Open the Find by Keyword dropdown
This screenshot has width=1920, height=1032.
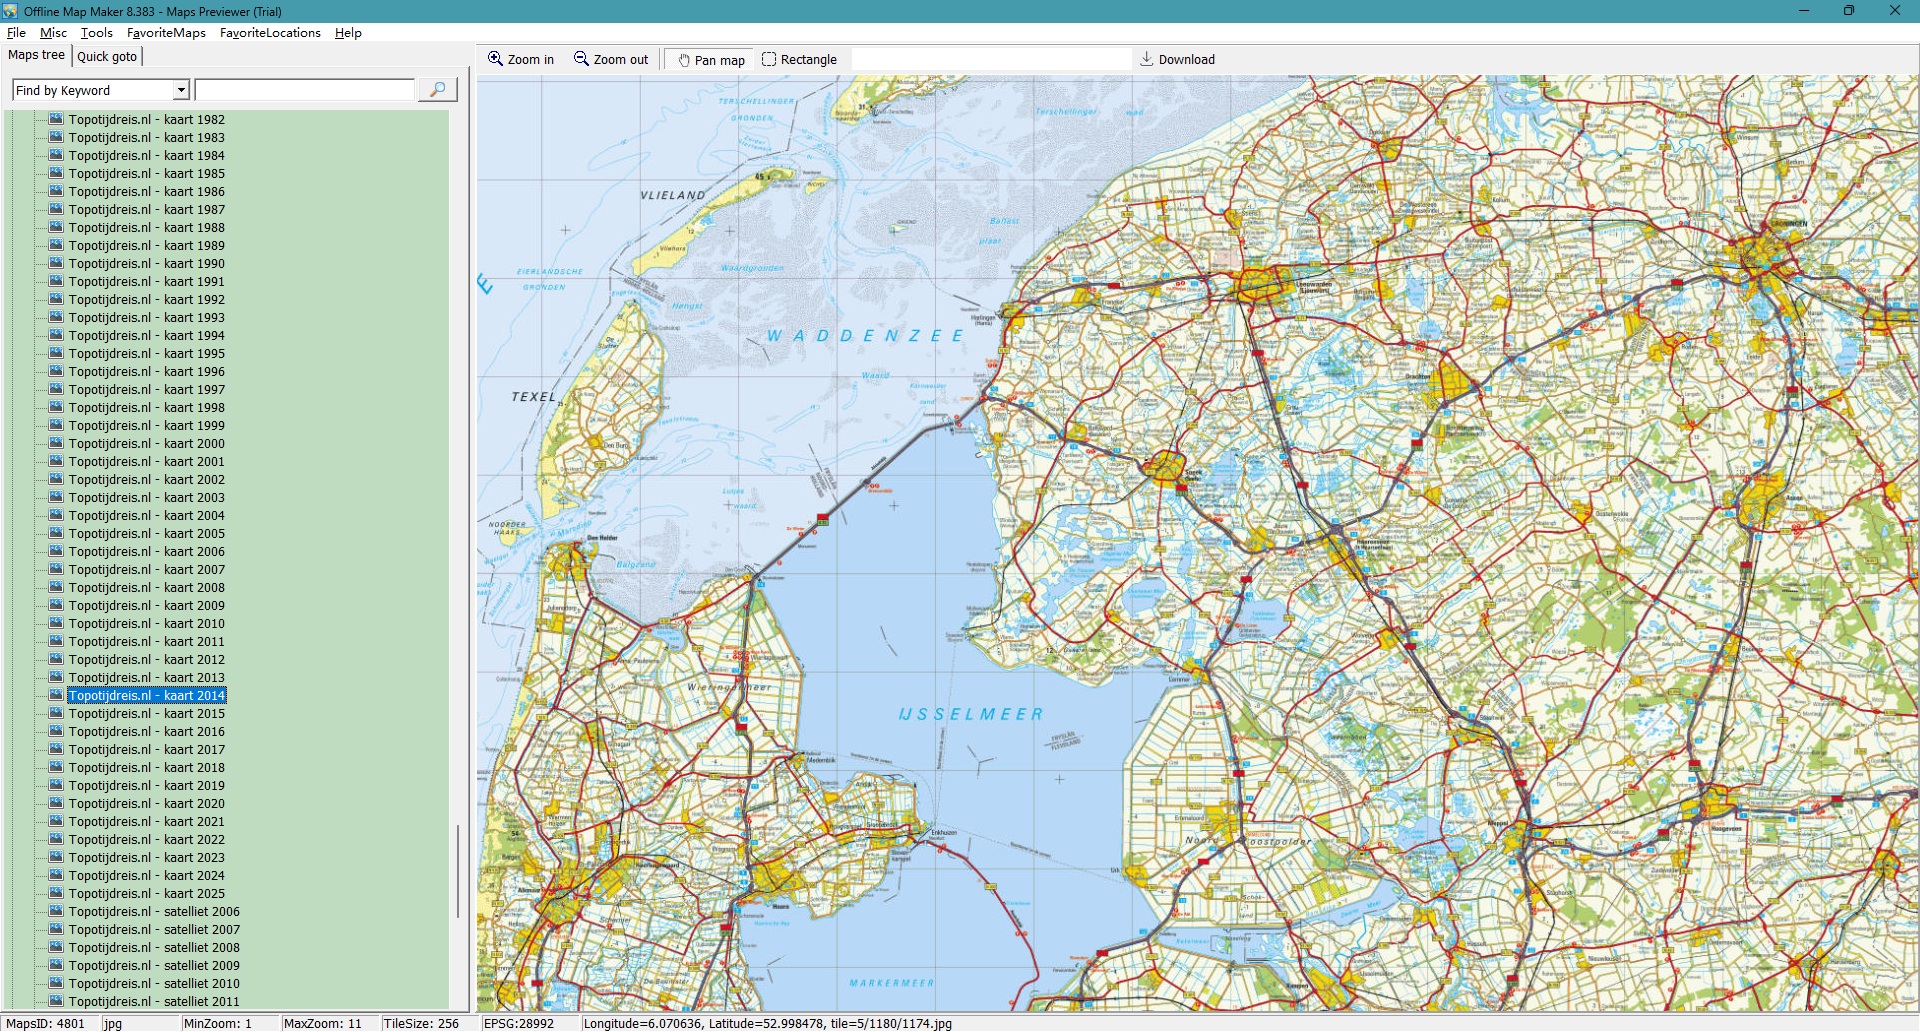[x=181, y=90]
